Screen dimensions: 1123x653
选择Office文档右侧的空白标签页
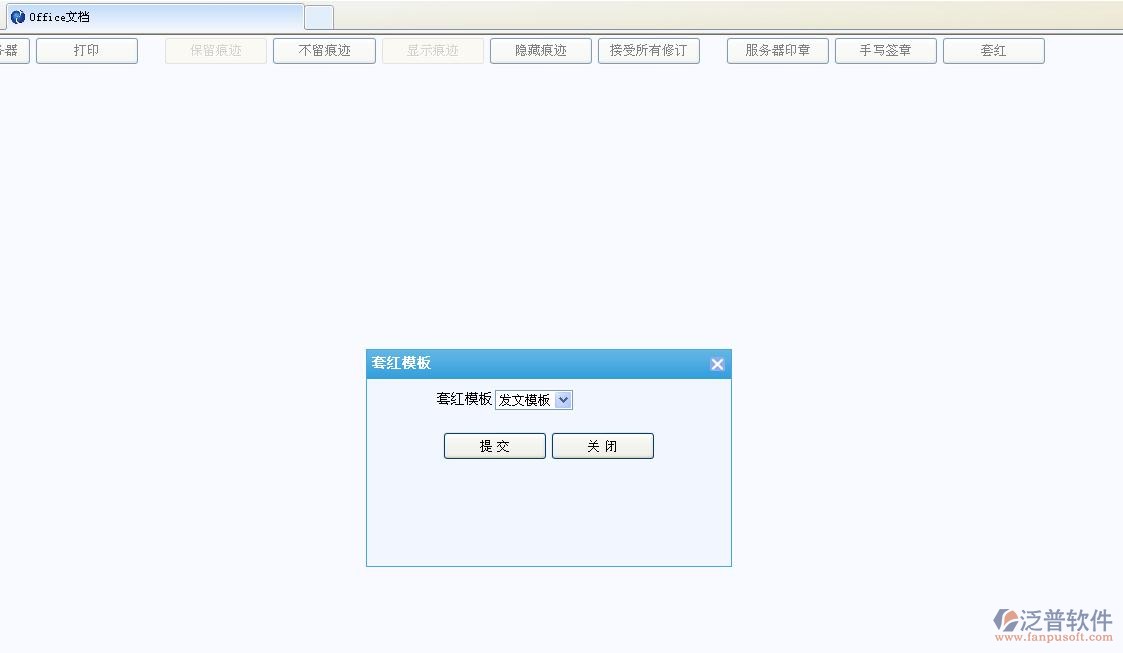tap(318, 16)
